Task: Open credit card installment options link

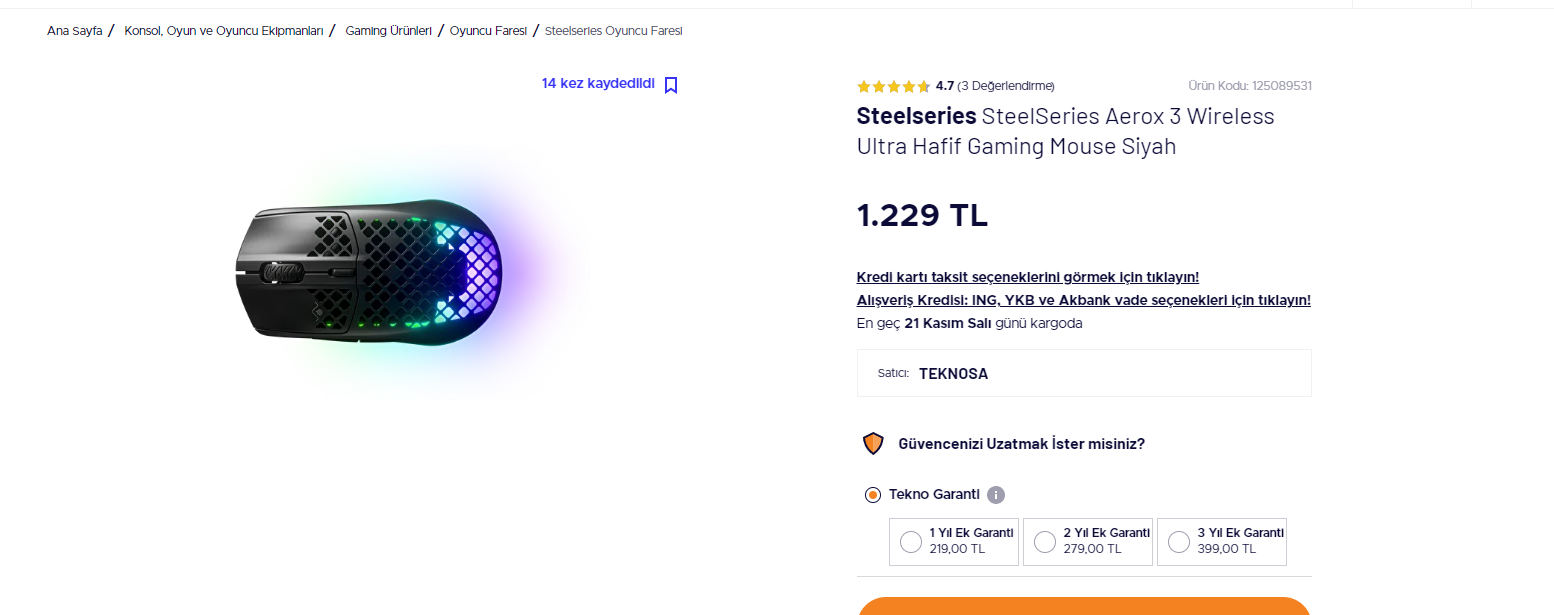Action: tap(1027, 277)
